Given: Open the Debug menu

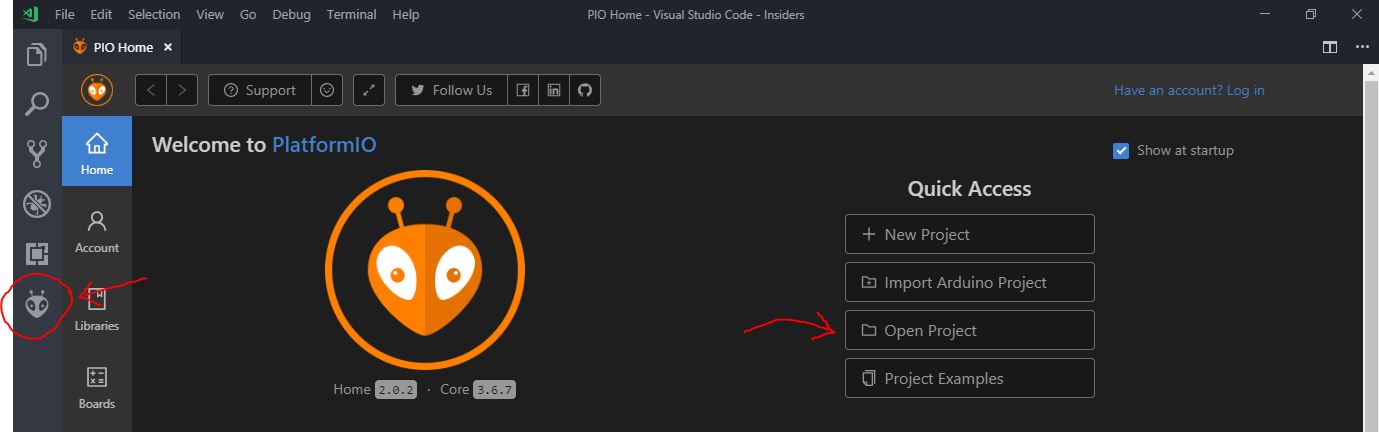Looking at the screenshot, I should (291, 15).
